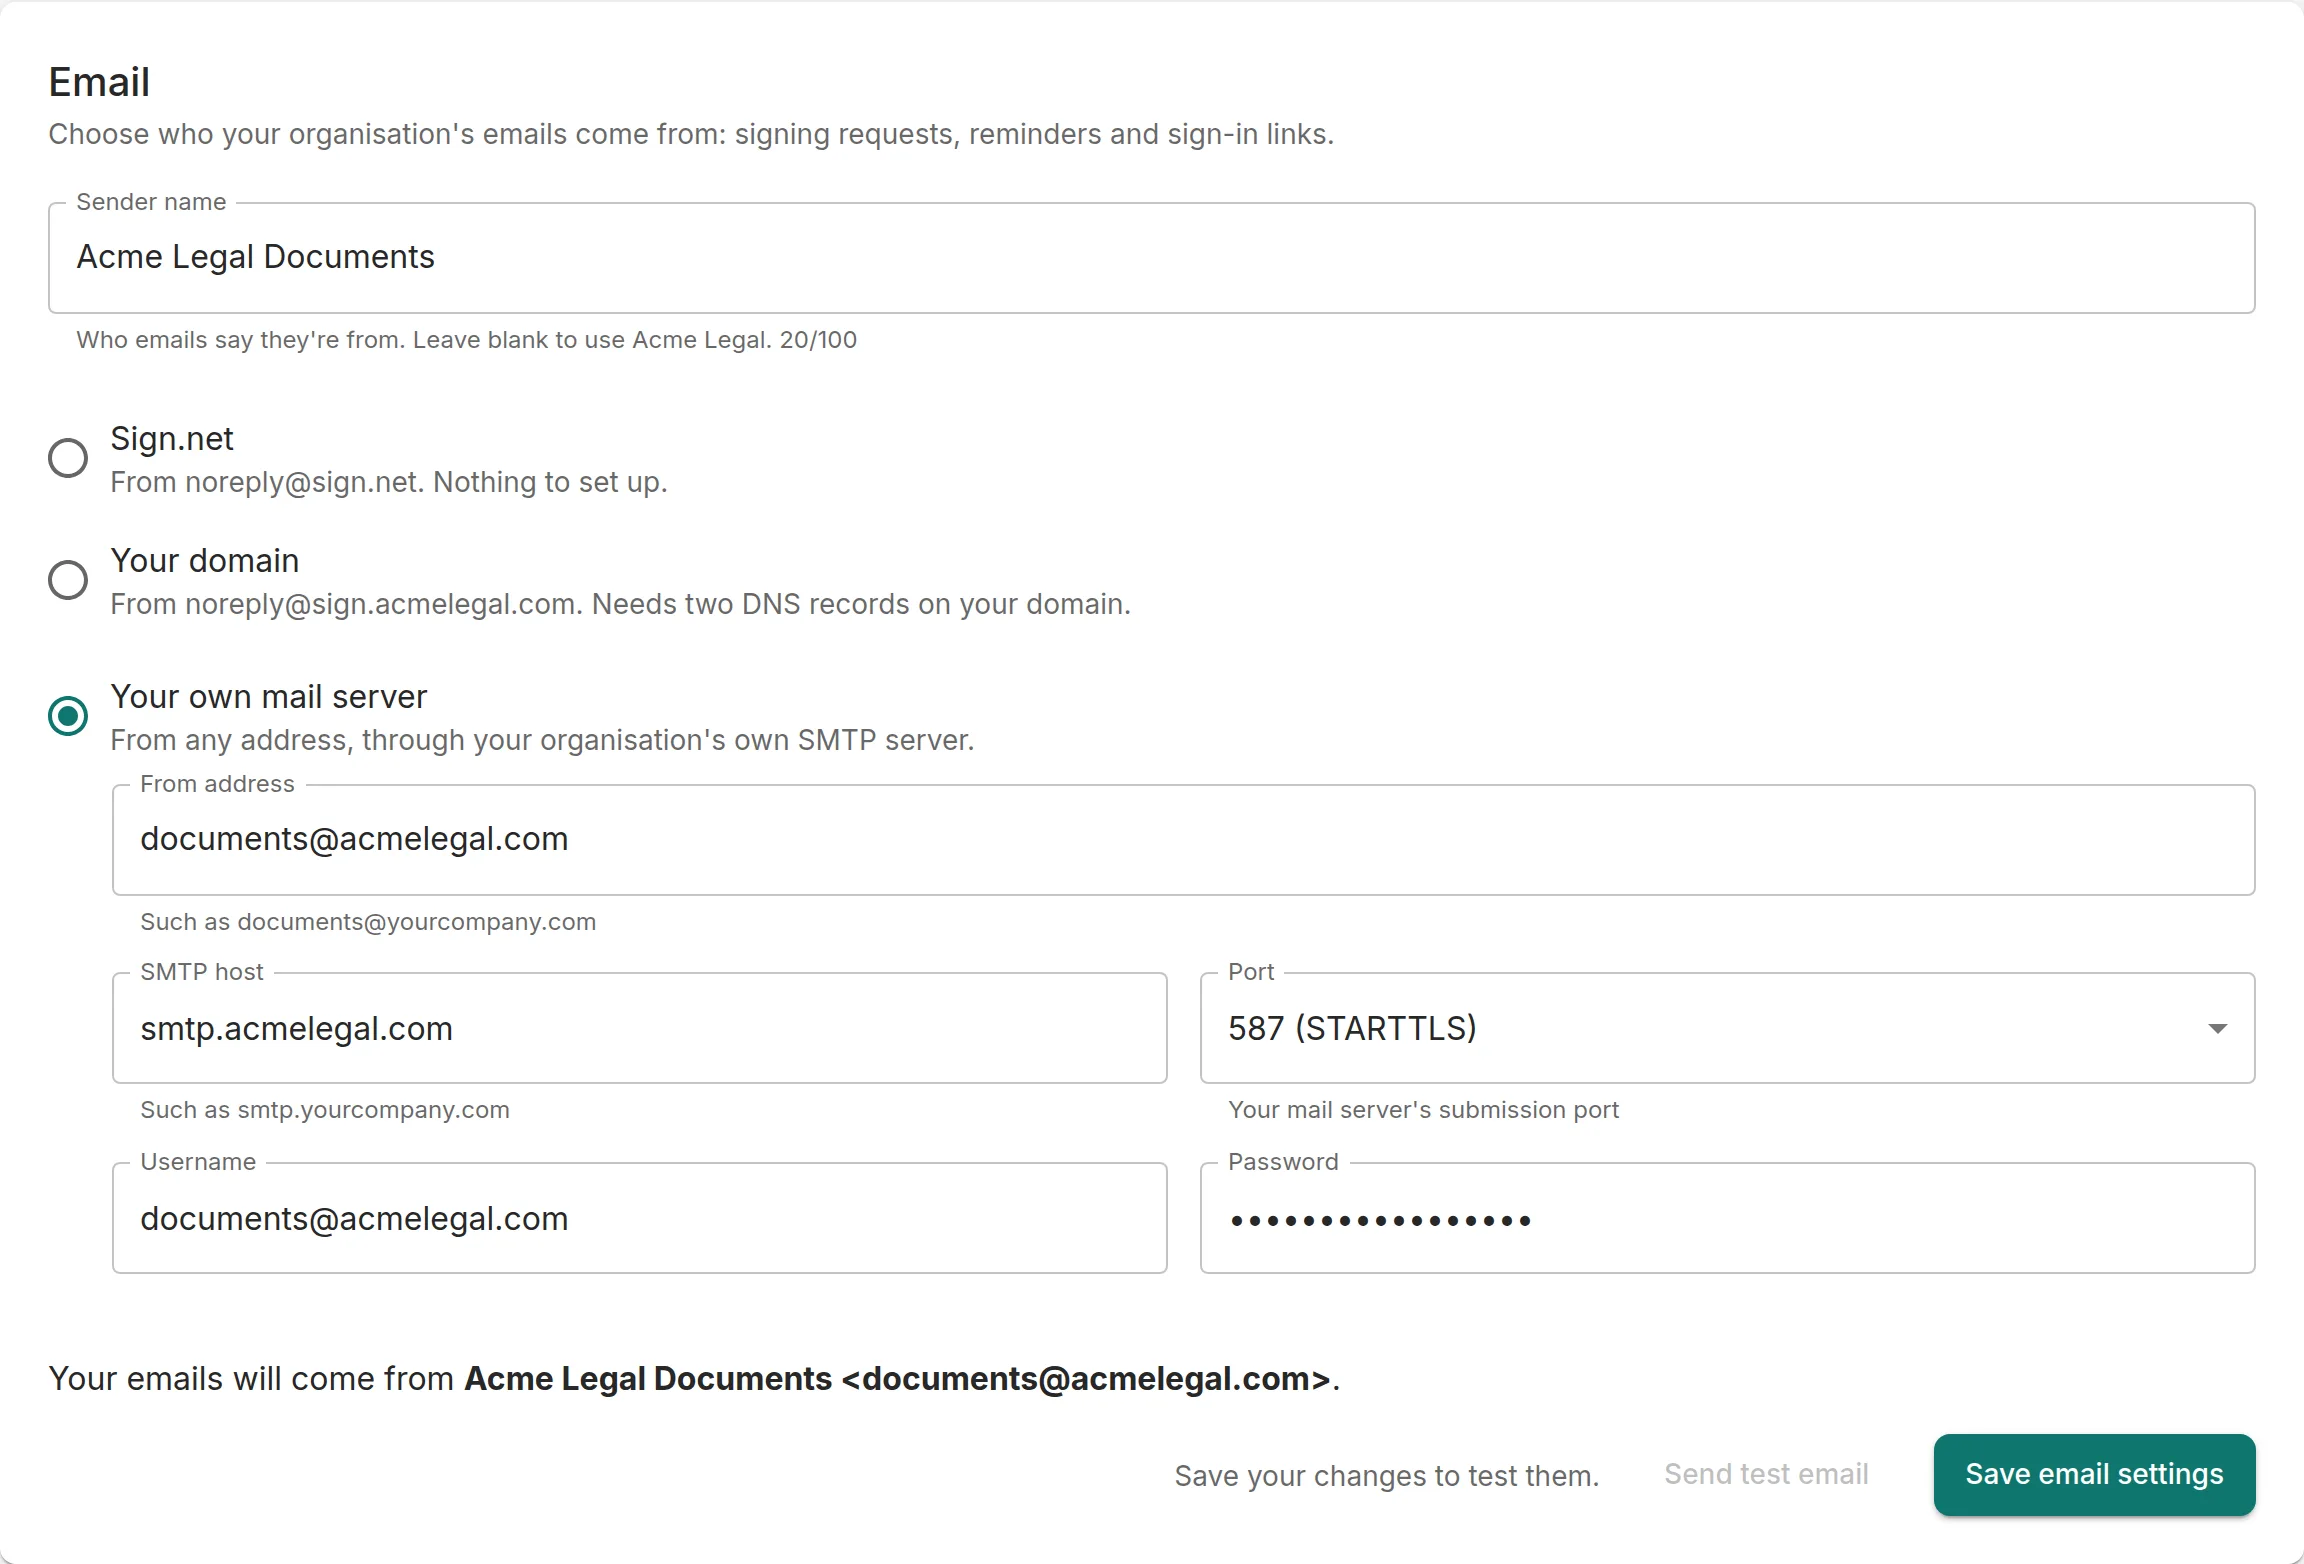Edit the From address field

[1183, 840]
